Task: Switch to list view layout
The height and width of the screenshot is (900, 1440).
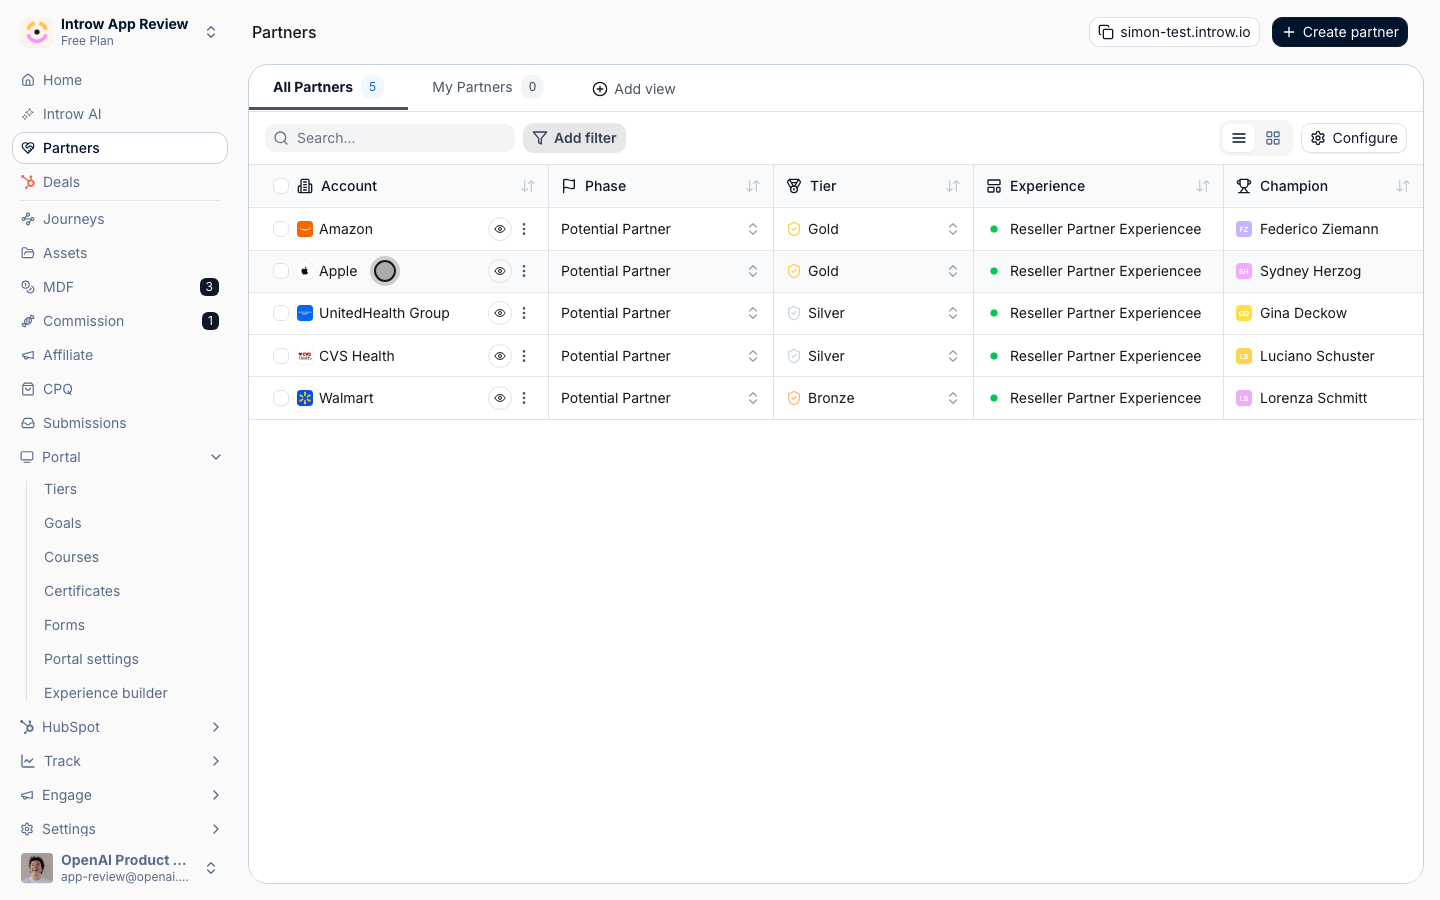Action: pyautogui.click(x=1239, y=138)
